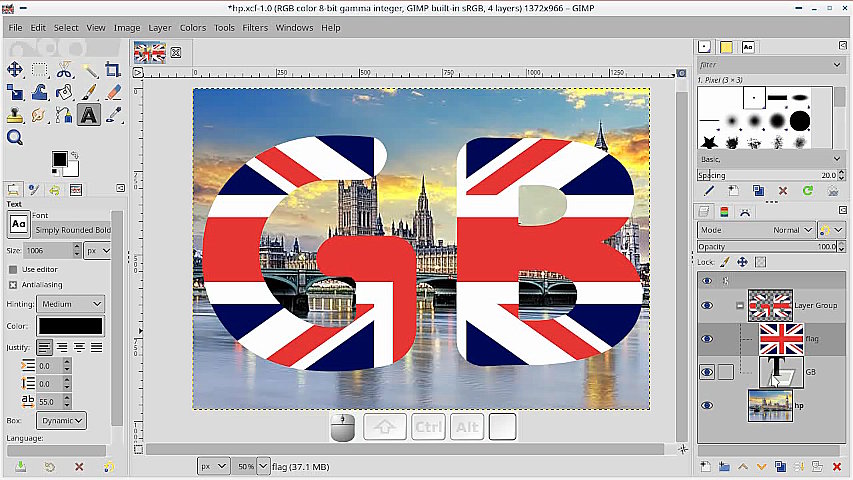Open the text Color black swatch
The height and width of the screenshot is (480, 853).
coord(70,326)
